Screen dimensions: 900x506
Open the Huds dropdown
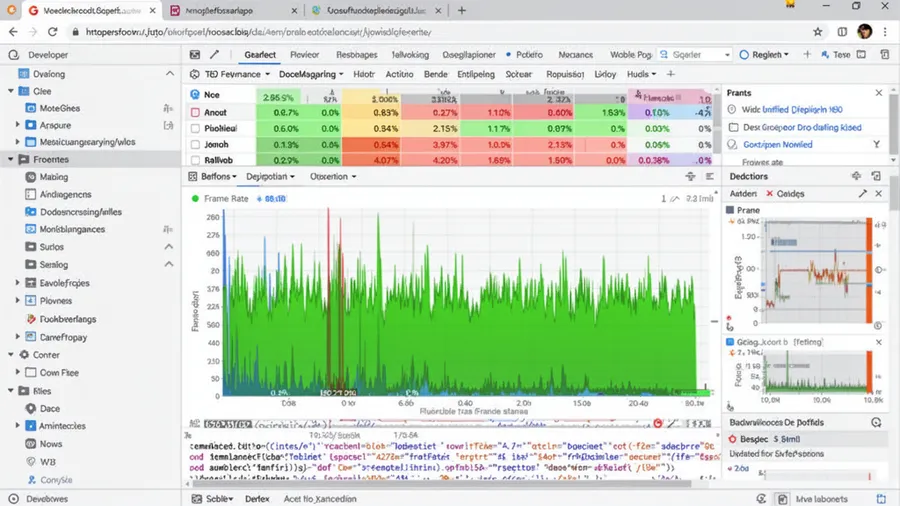click(x=641, y=74)
